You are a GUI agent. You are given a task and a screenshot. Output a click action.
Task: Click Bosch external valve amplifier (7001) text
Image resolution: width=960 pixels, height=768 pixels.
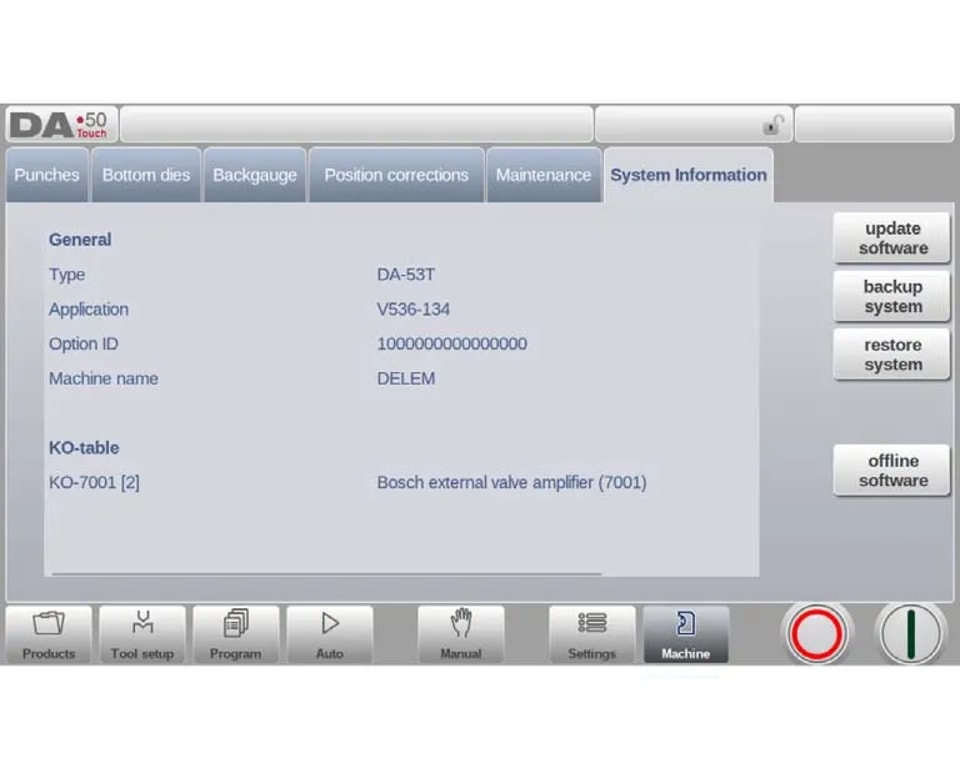(512, 483)
